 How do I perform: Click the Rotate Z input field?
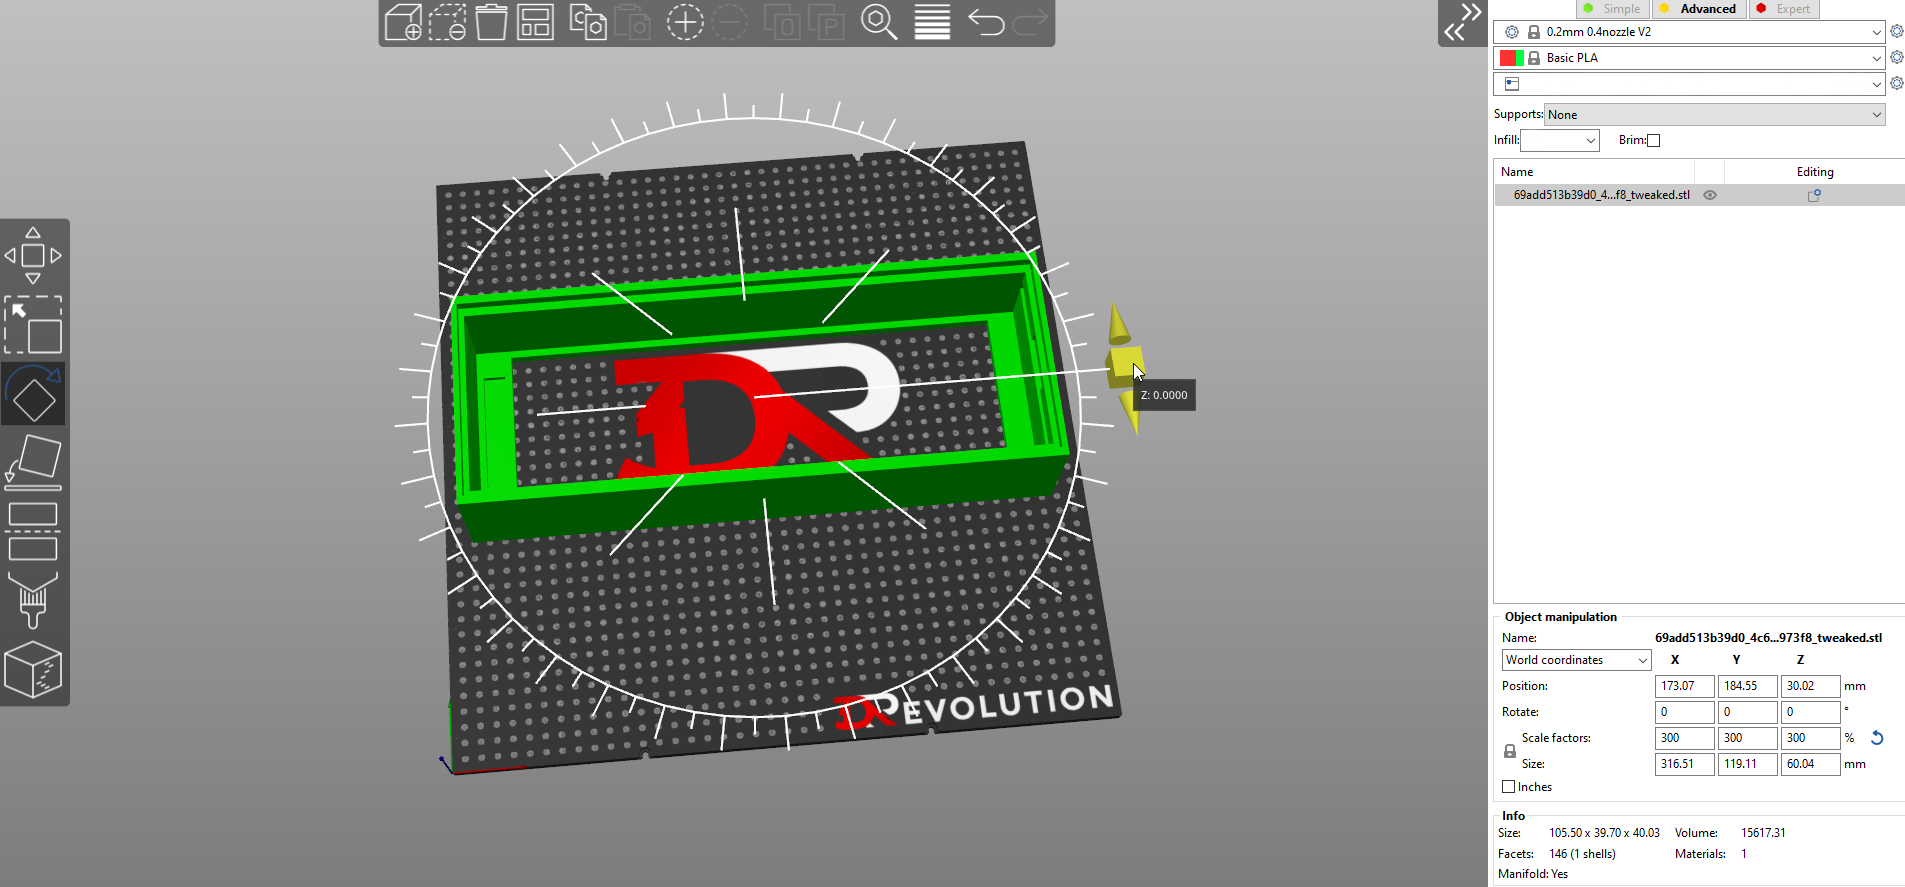[1810, 712]
